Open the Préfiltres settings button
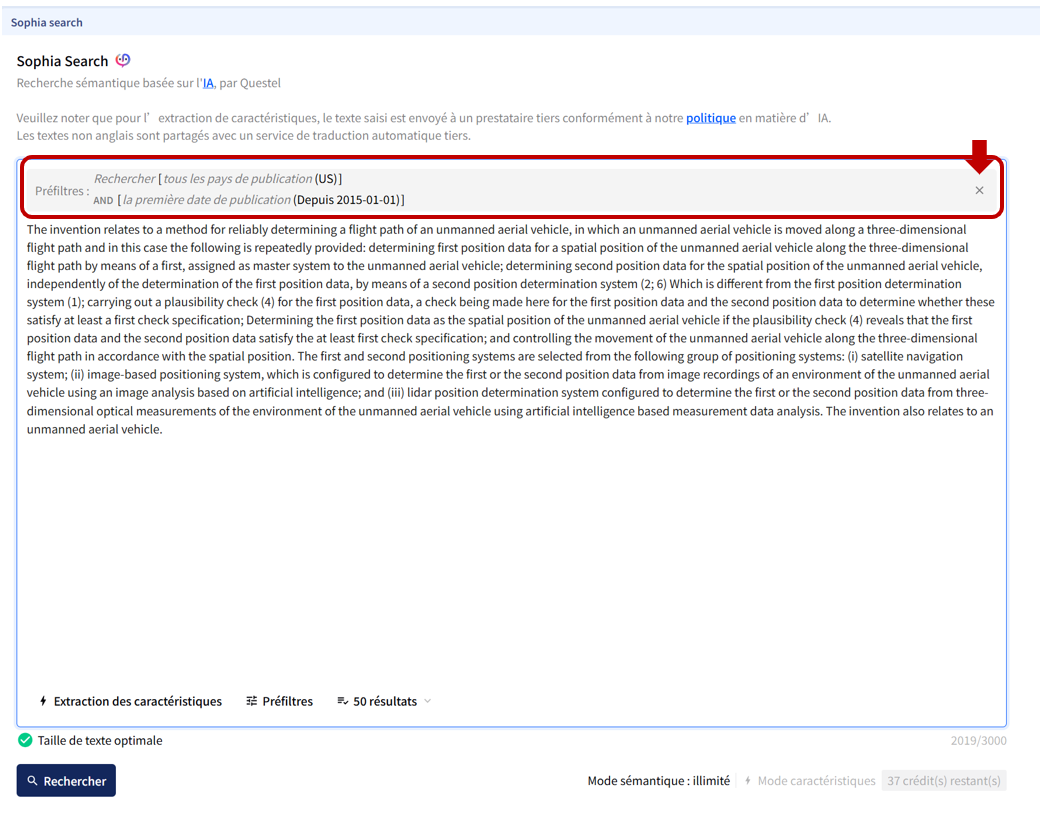Viewport: 1046px width, 819px height. (x=280, y=701)
